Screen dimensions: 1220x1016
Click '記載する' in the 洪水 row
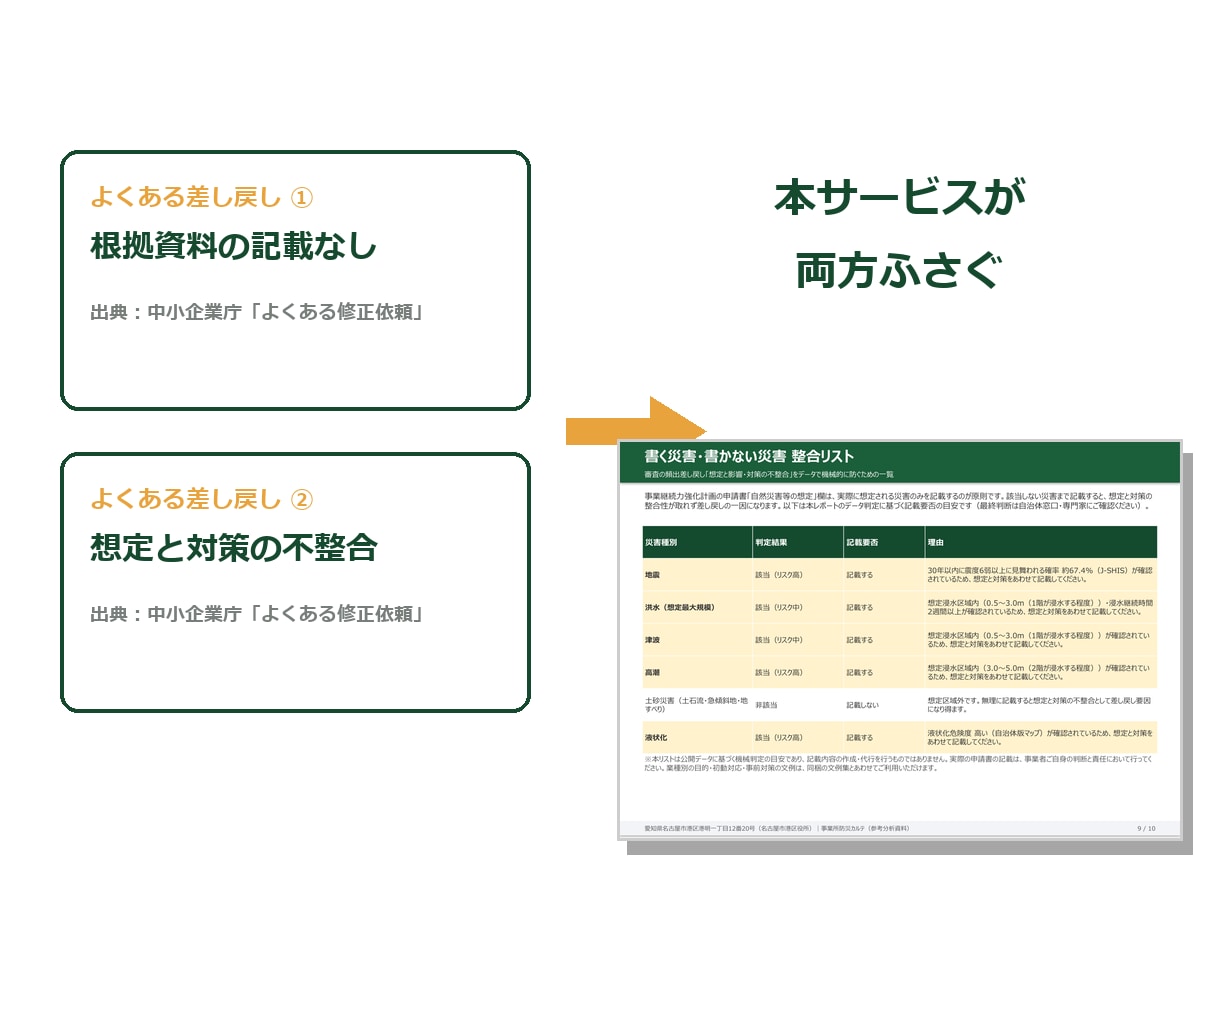coord(860,607)
